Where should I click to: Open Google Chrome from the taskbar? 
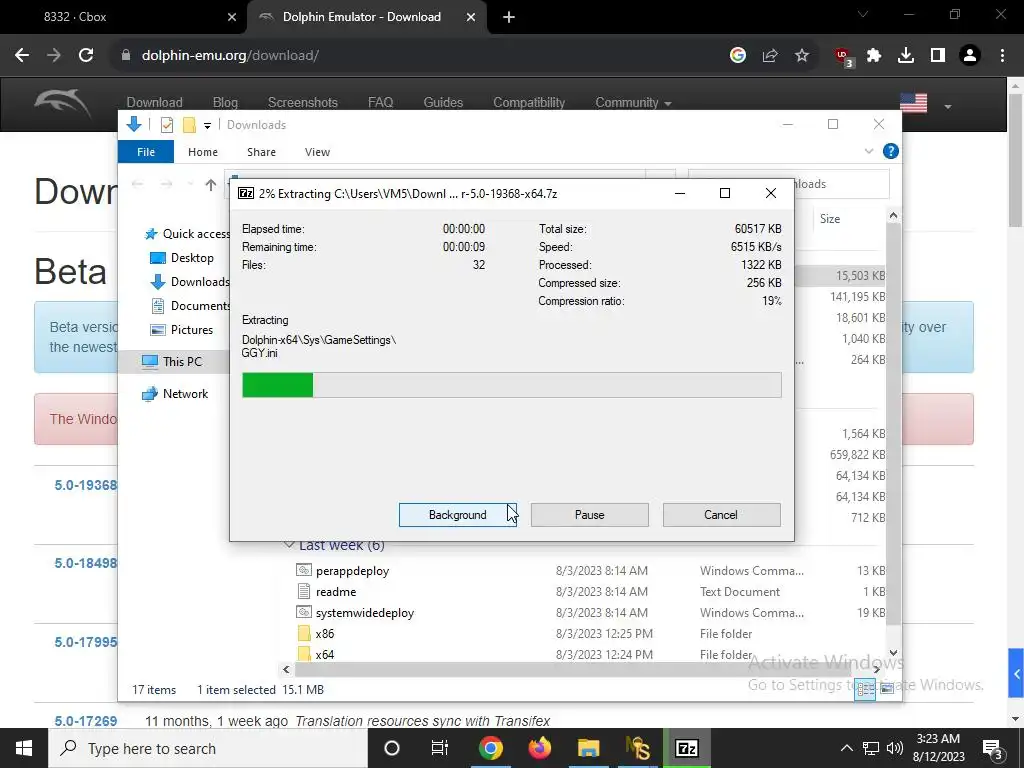(x=490, y=748)
